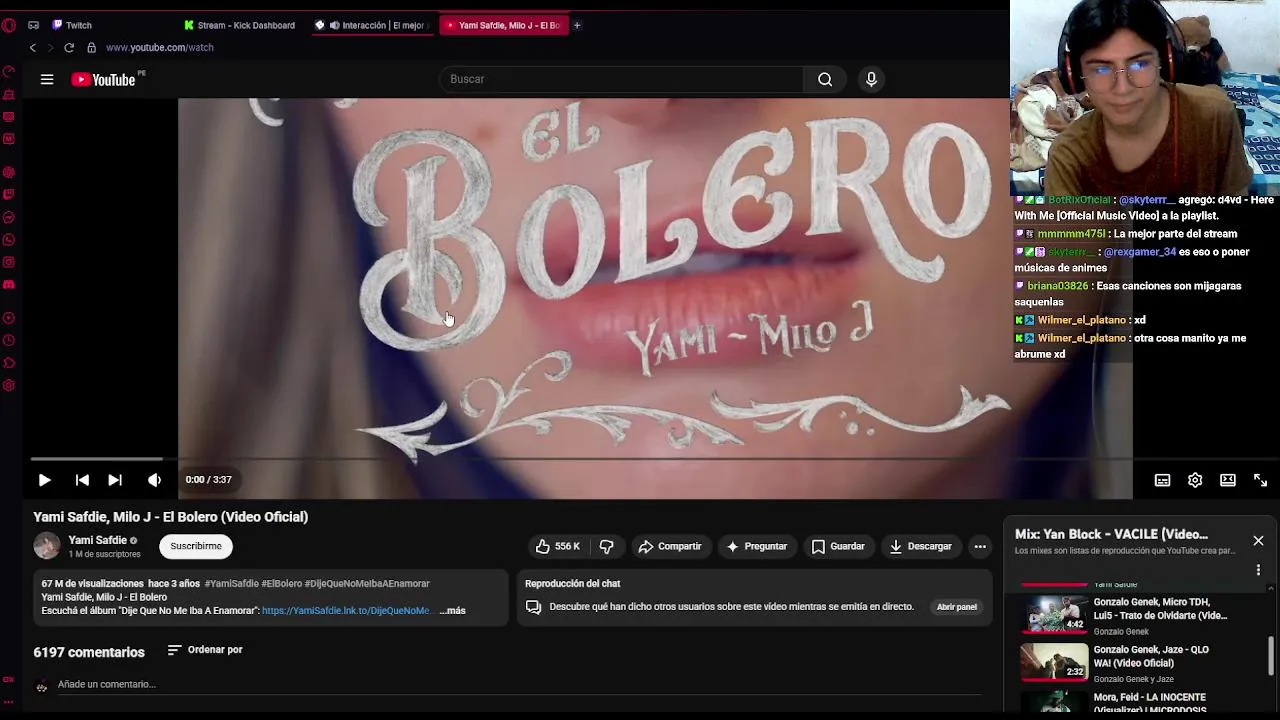Viewport: 1280px width, 720px height.
Task: Subscribe to Yami Safdie with Suscribirse
Action: [x=196, y=546]
